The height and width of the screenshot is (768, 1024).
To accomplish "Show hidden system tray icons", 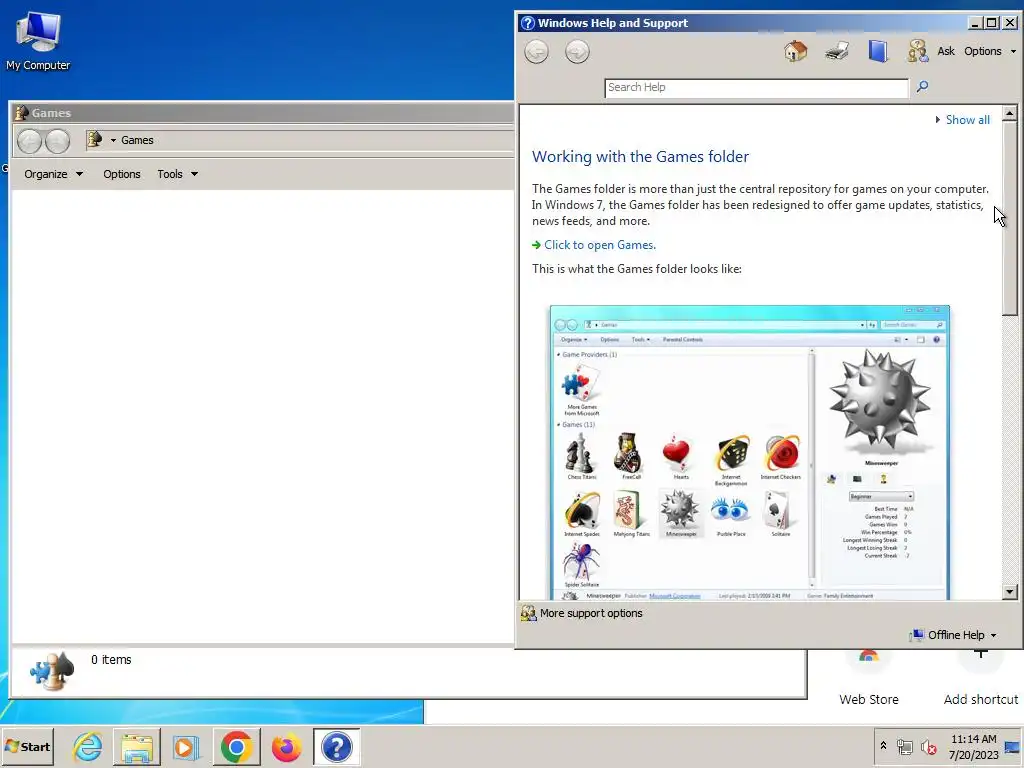I will click(883, 745).
